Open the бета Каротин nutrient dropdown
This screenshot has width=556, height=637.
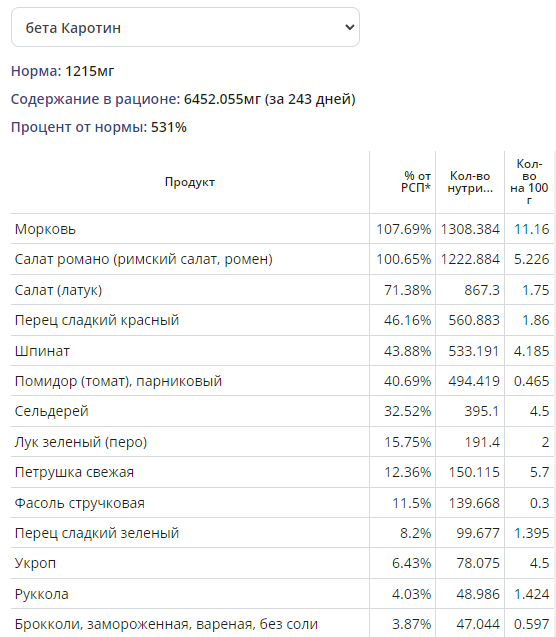pyautogui.click(x=185, y=27)
